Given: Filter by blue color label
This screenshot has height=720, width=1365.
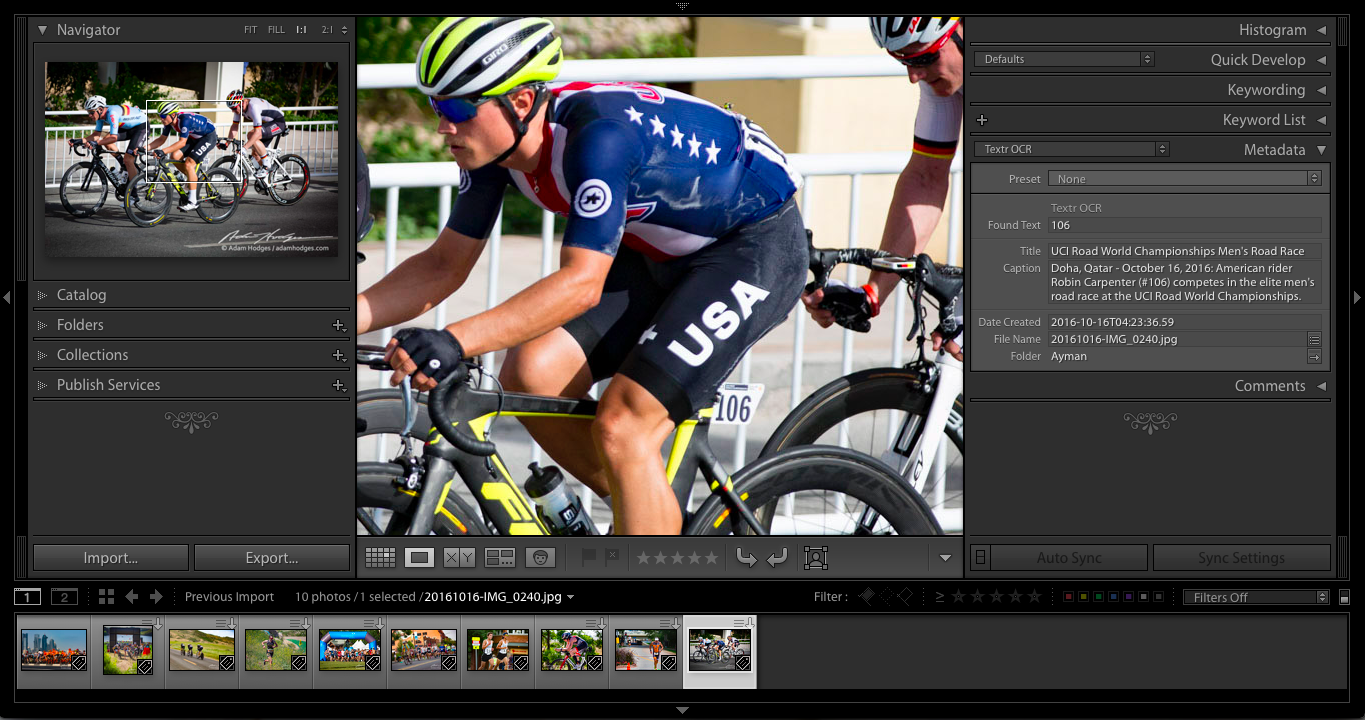Looking at the screenshot, I should click(x=1113, y=597).
